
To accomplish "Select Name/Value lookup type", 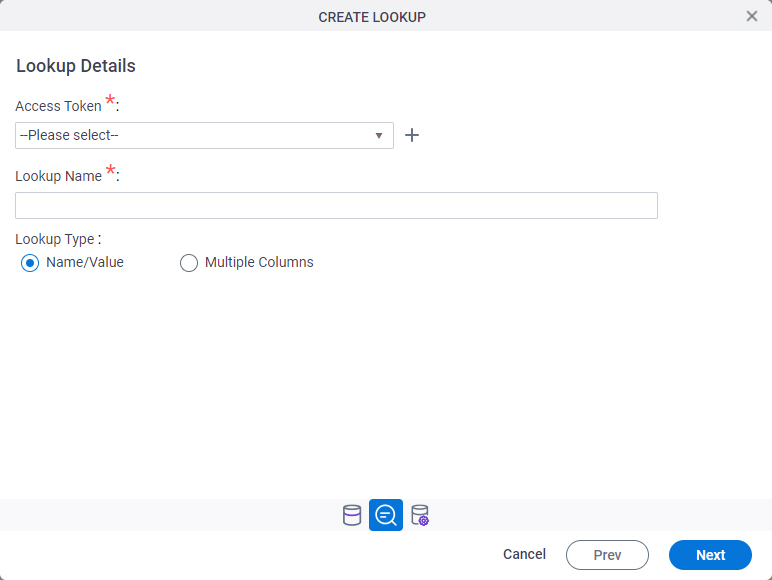I will pyautogui.click(x=30, y=263).
